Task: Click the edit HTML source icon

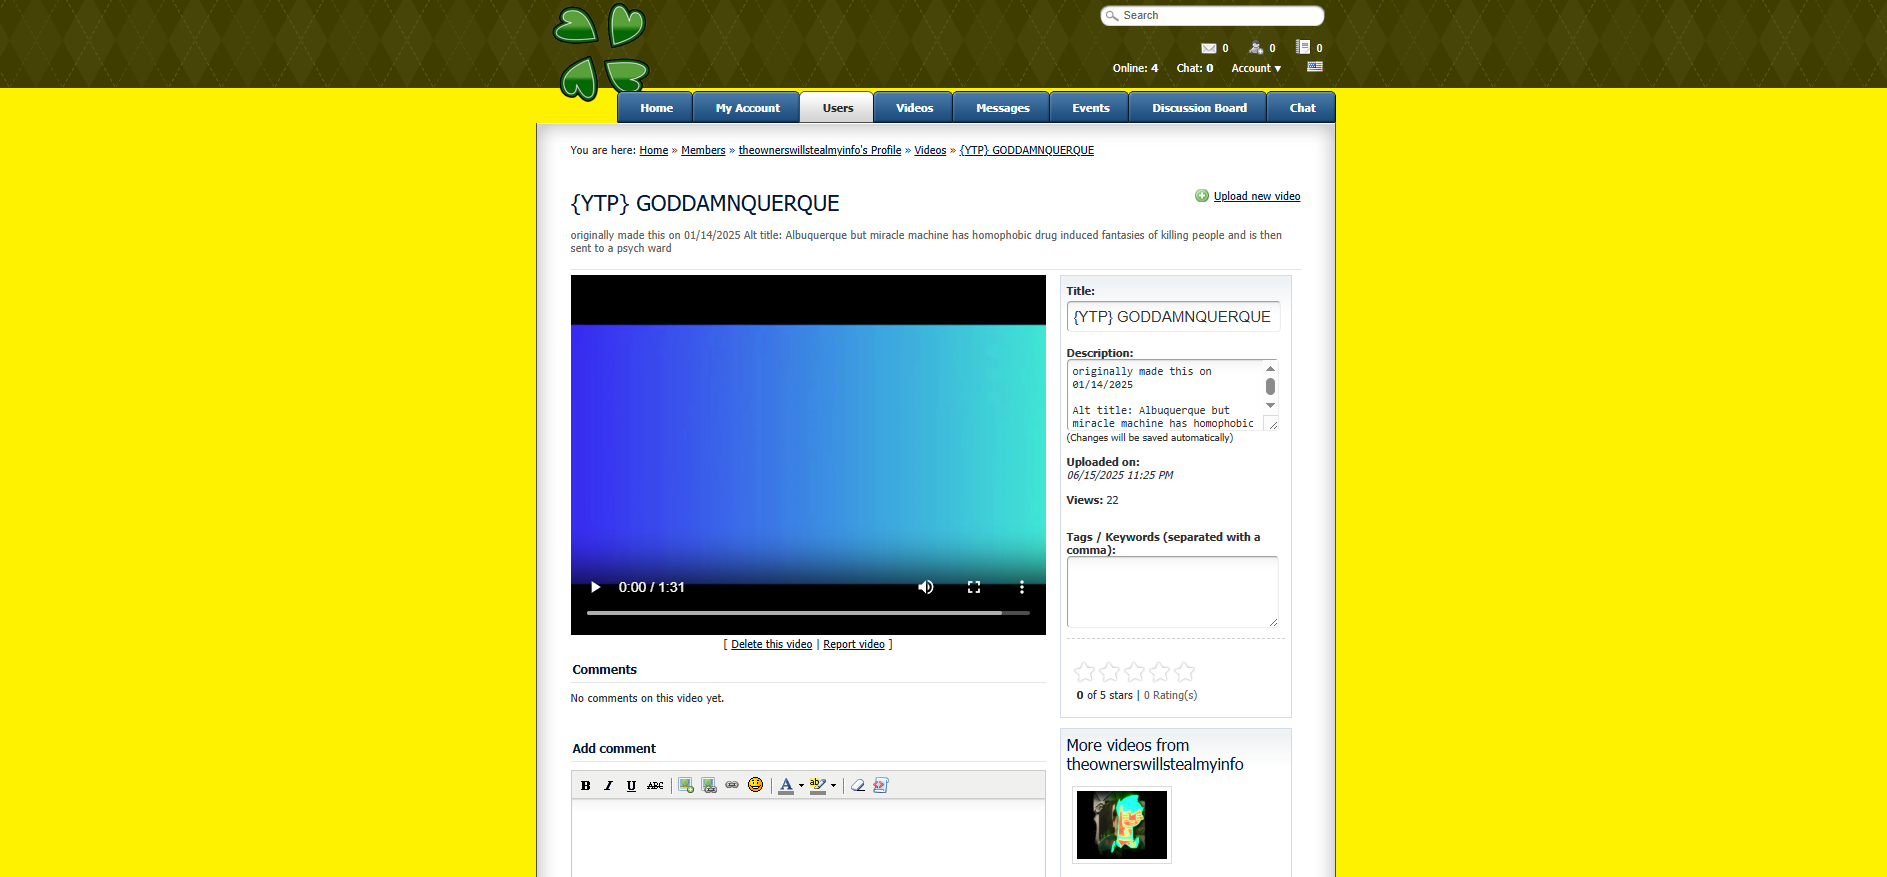Action: tap(881, 785)
